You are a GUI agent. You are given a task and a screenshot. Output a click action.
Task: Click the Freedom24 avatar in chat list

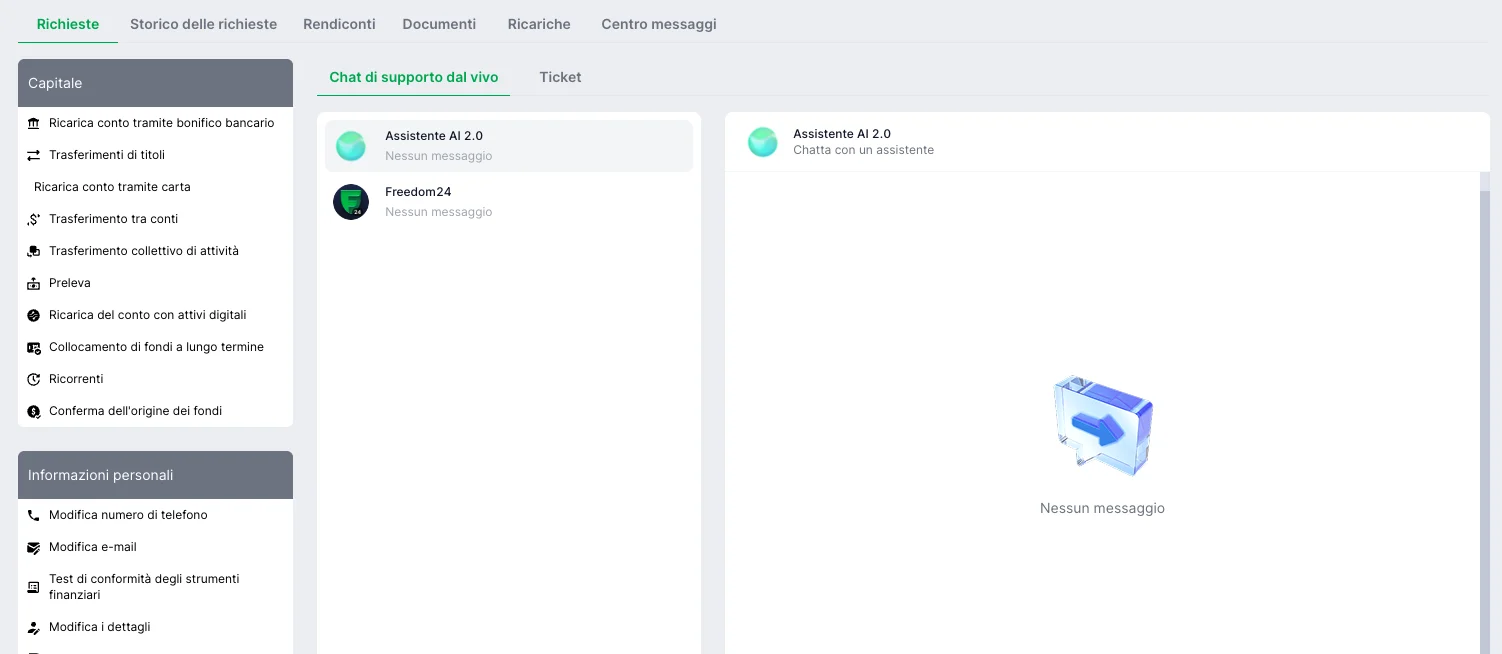tap(351, 202)
